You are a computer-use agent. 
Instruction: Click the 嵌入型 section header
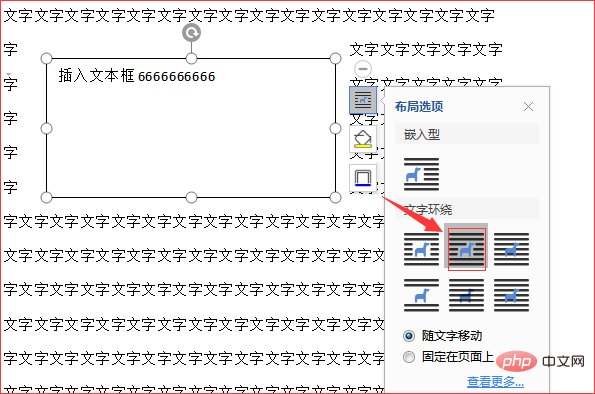[x=467, y=134]
